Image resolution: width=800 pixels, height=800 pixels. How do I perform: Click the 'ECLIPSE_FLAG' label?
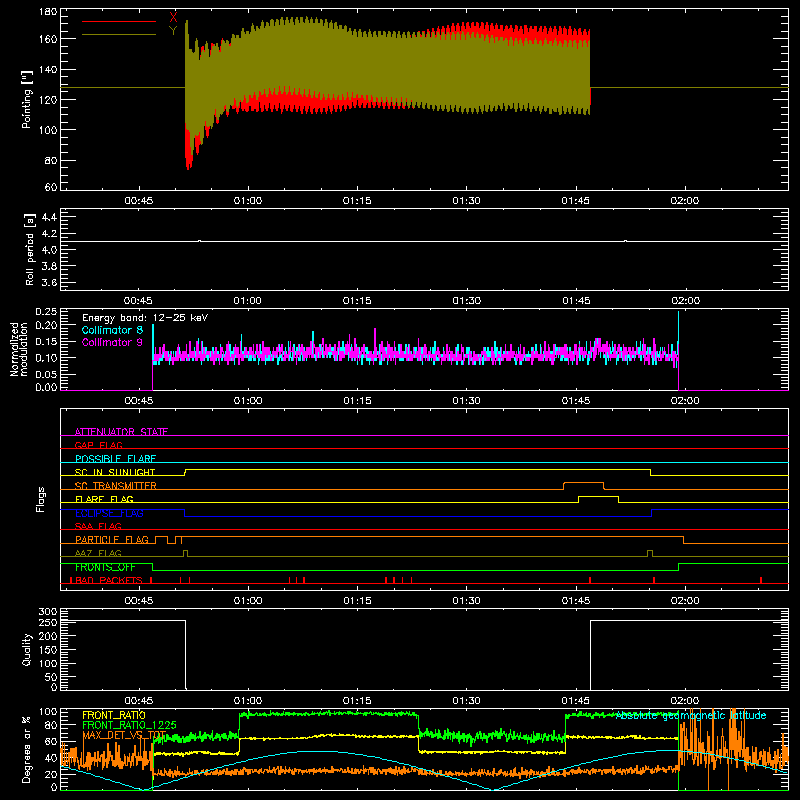coord(109,513)
